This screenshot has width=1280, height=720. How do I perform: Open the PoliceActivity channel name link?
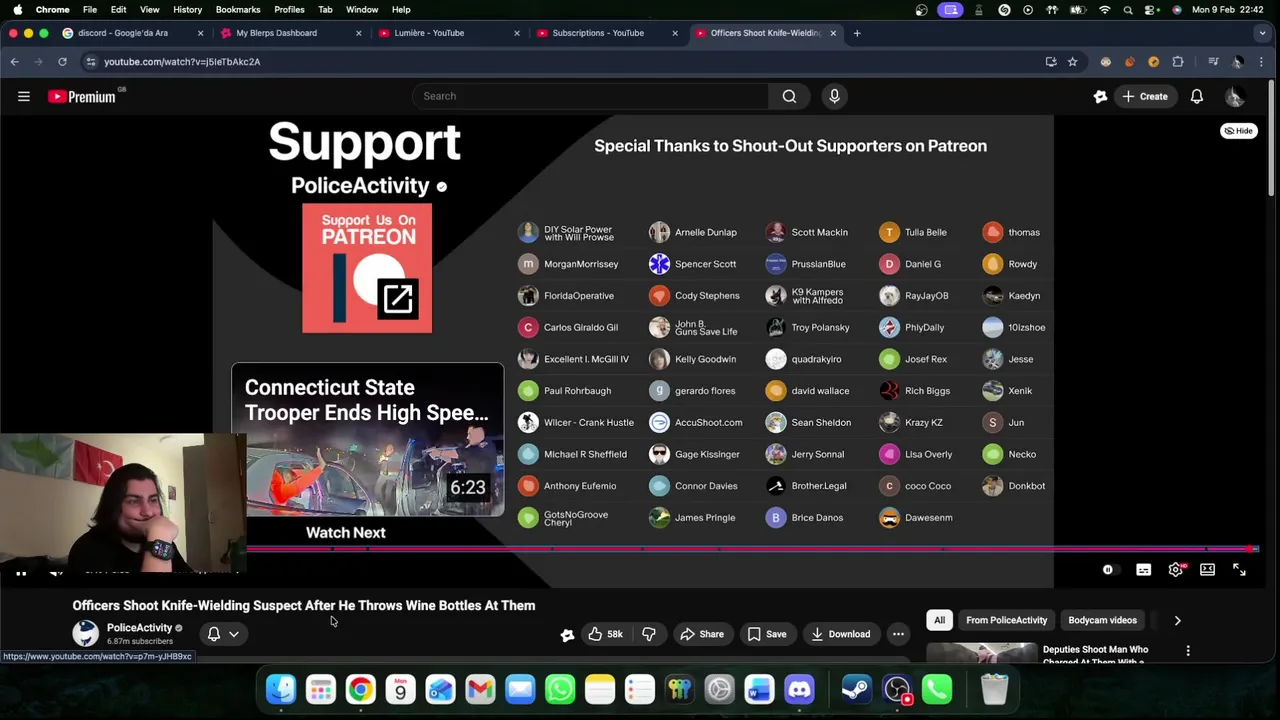[139, 628]
